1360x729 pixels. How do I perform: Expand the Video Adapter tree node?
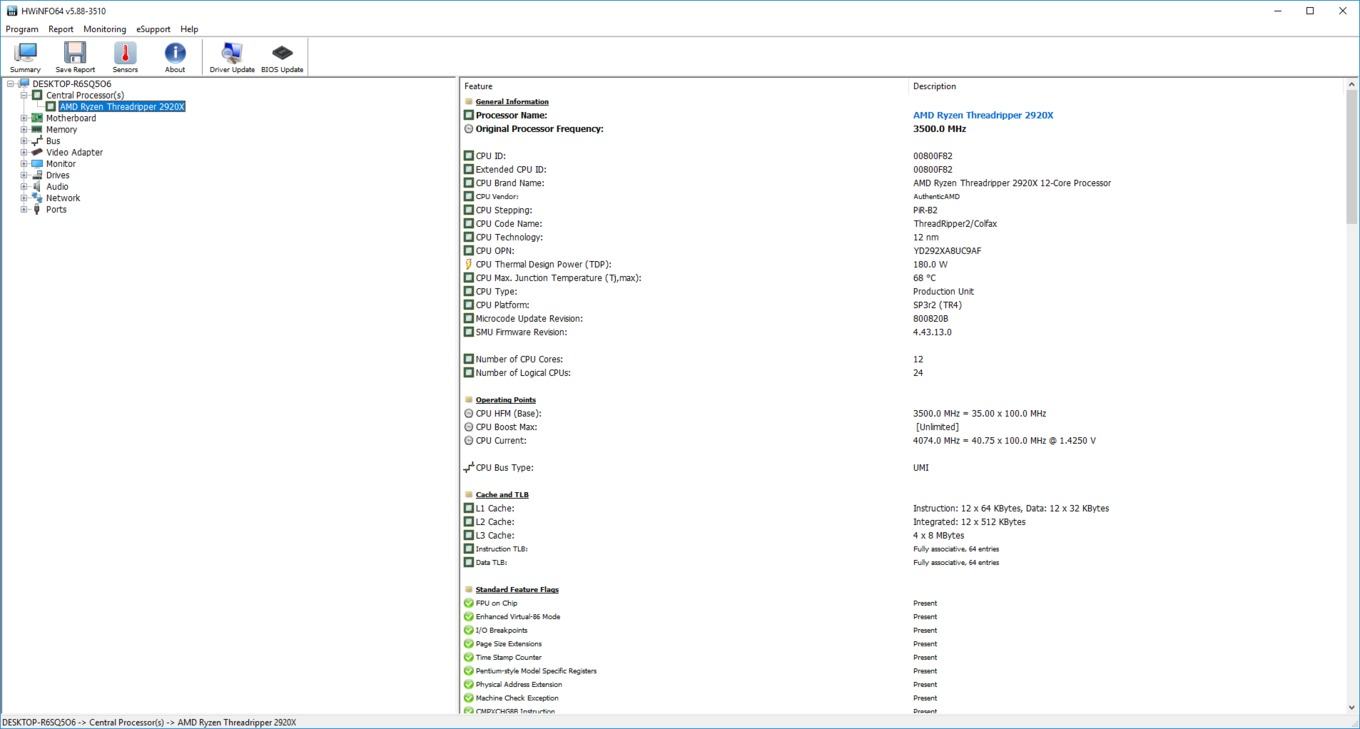point(24,152)
